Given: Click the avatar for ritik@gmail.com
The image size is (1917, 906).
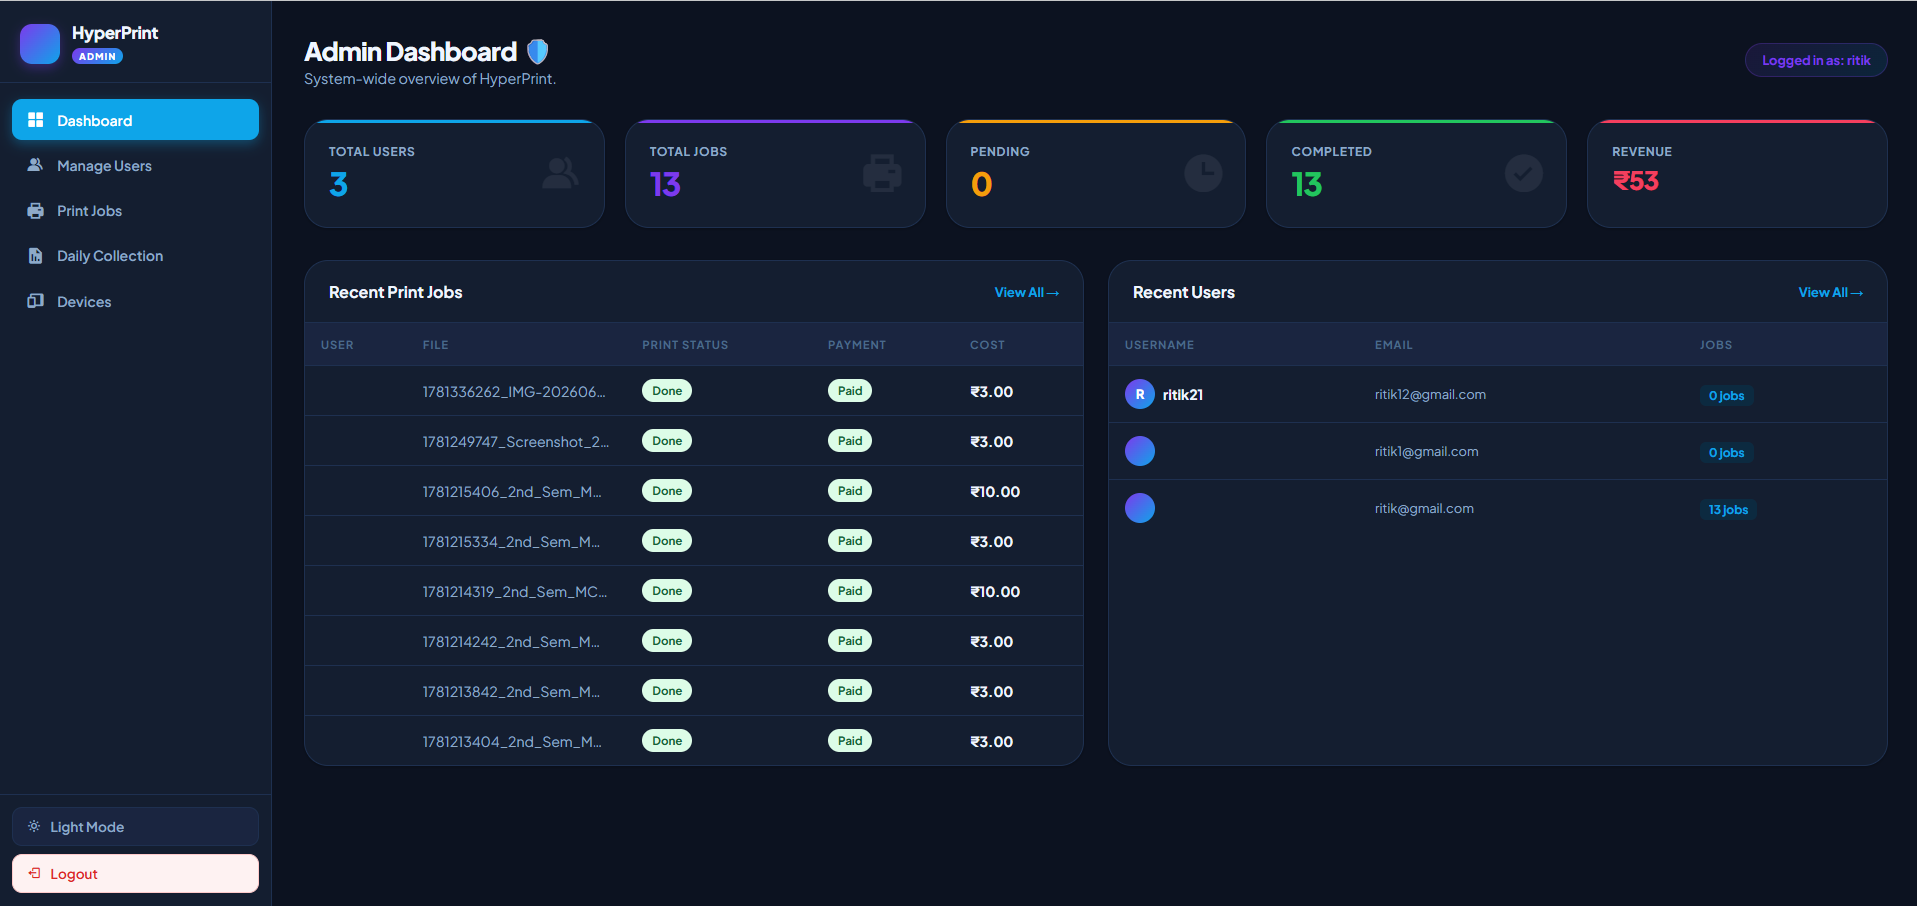Looking at the screenshot, I should point(1140,508).
